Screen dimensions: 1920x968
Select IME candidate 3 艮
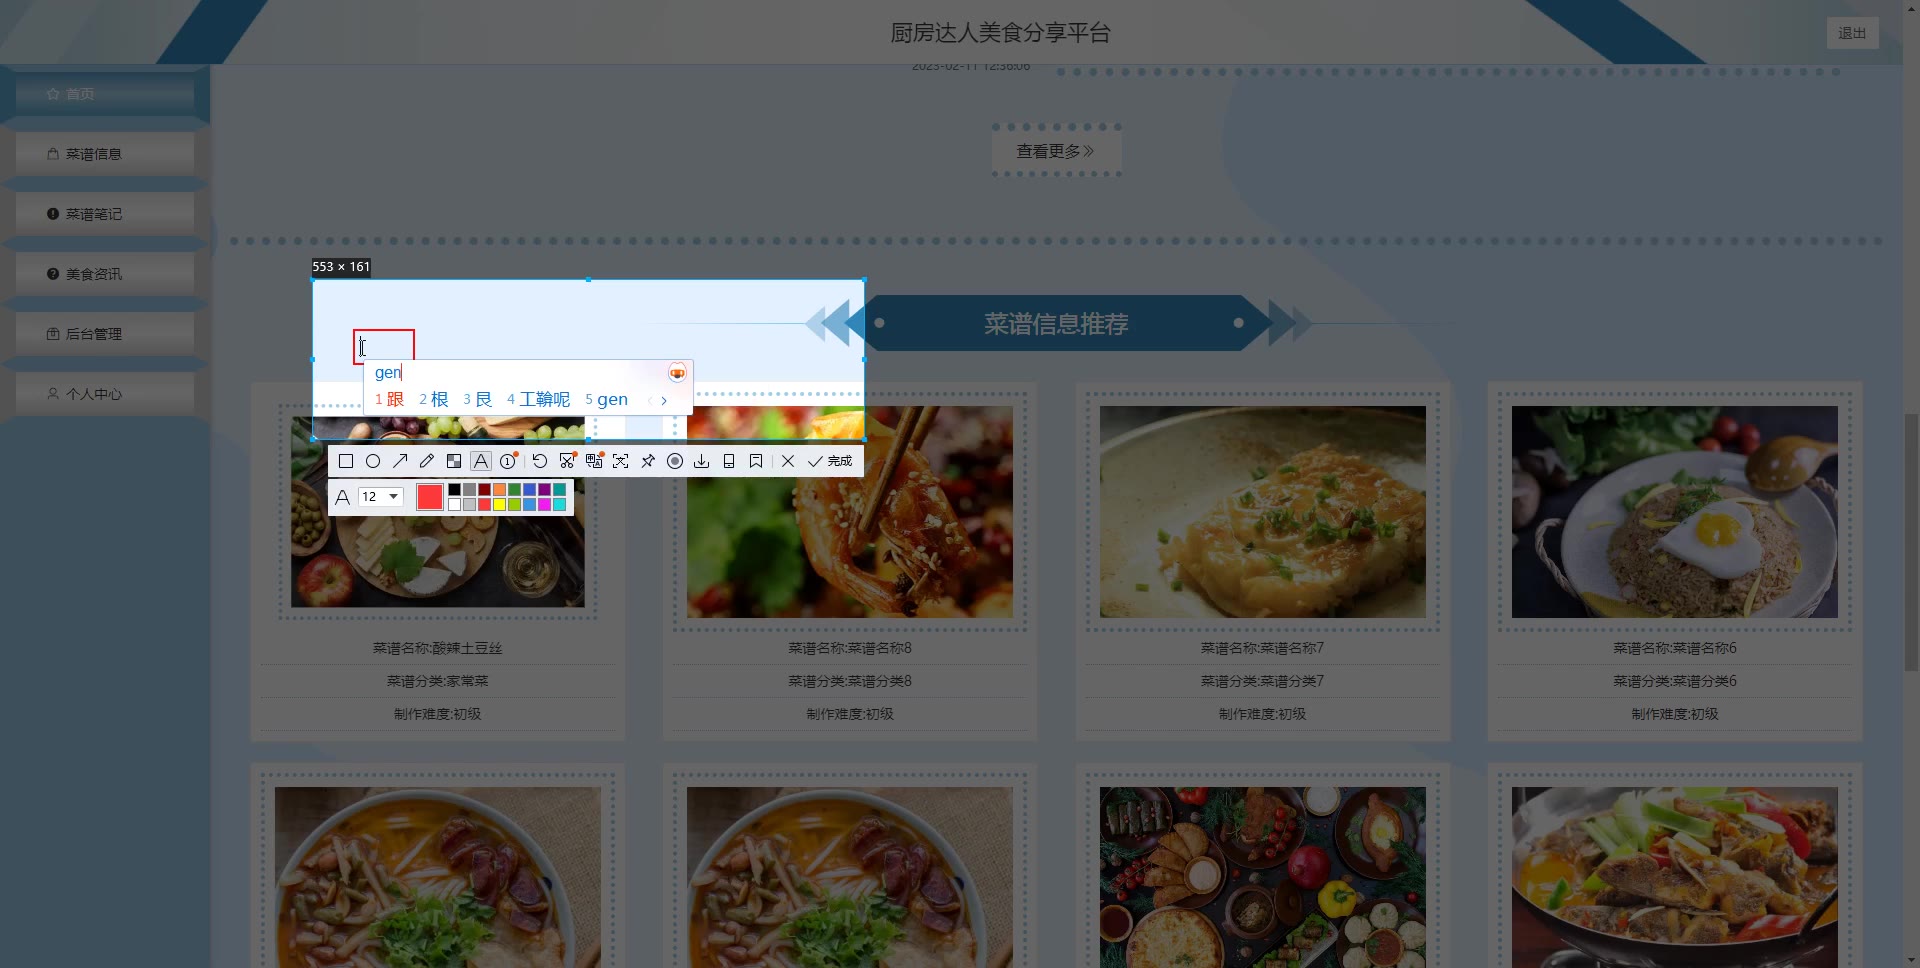click(x=477, y=399)
